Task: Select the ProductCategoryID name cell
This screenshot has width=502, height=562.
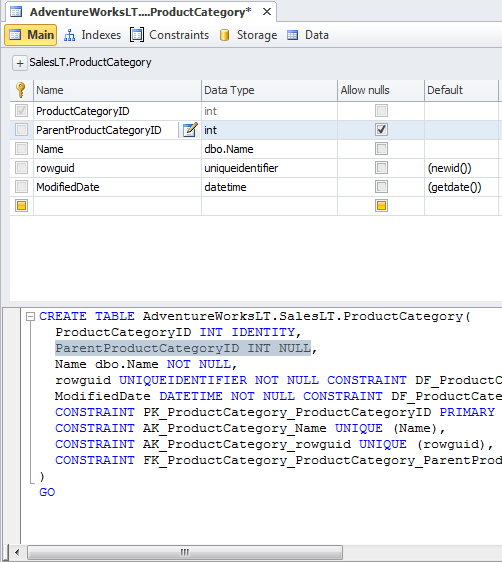Action: pyautogui.click(x=117, y=111)
